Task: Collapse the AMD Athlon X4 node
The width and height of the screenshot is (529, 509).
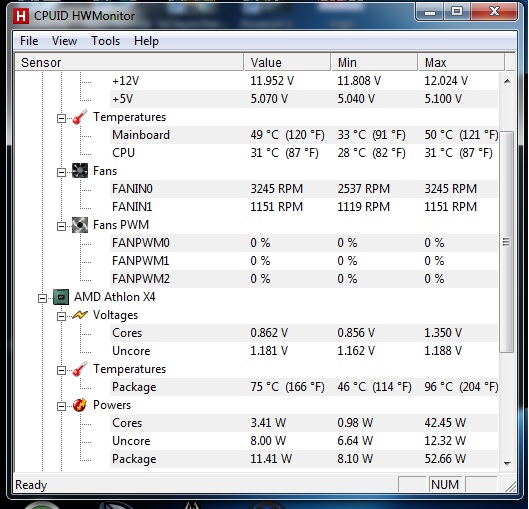Action: pyautogui.click(x=43, y=299)
